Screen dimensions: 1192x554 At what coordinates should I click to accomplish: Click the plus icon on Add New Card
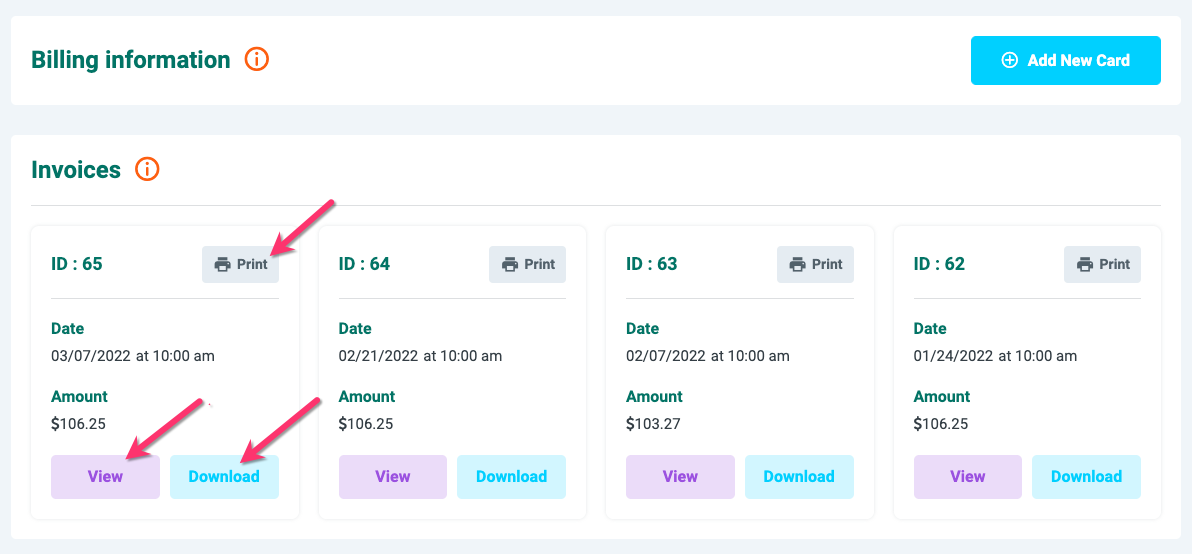pyautogui.click(x=1009, y=61)
